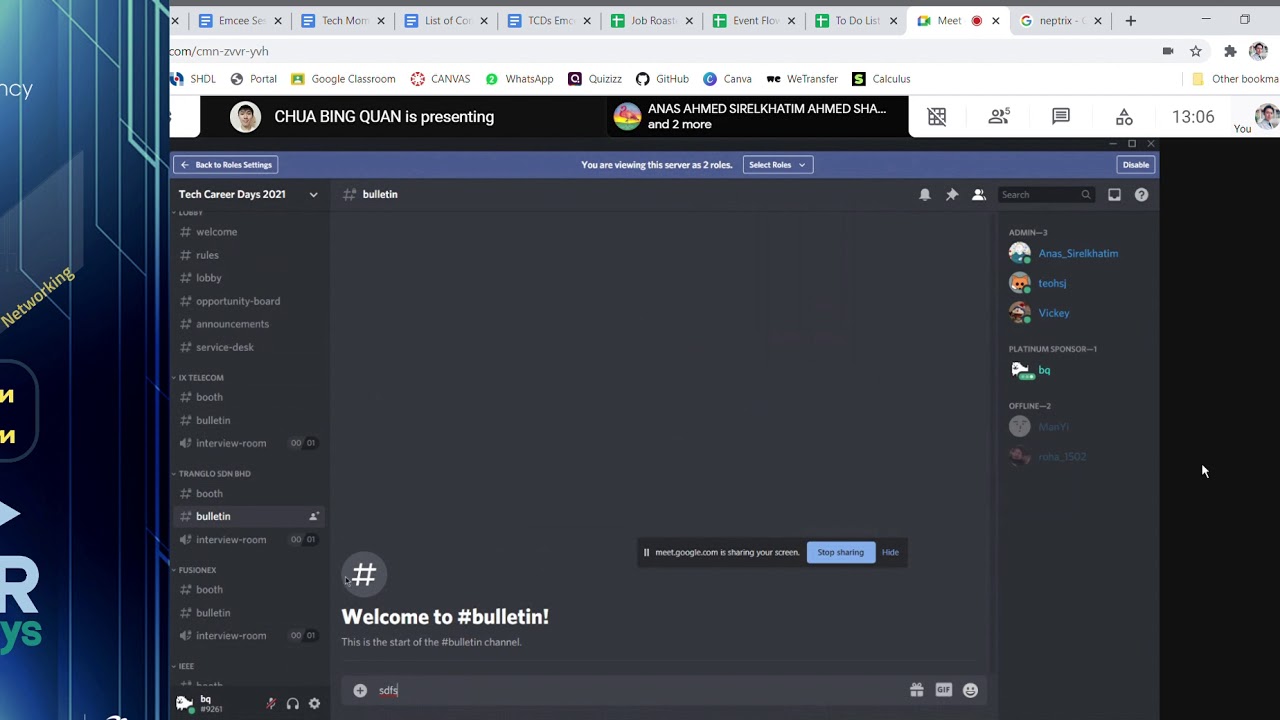This screenshot has height=720, width=1280.
Task: Click camera icon in address bar
Action: pyautogui.click(x=1167, y=51)
